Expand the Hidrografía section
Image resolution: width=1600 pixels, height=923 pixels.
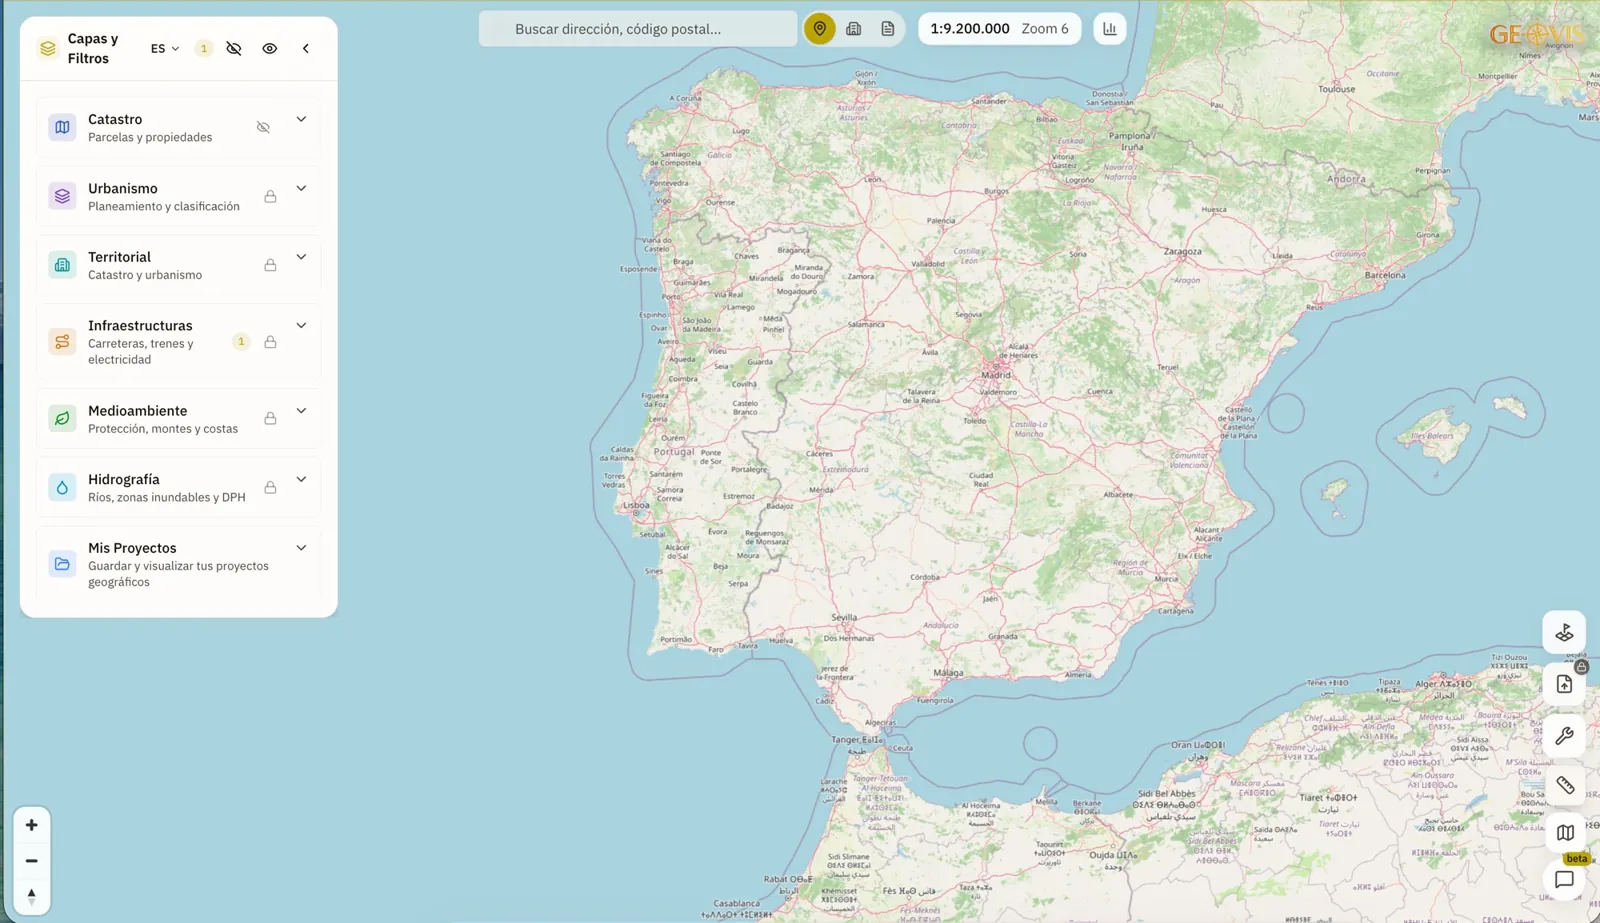(x=301, y=479)
